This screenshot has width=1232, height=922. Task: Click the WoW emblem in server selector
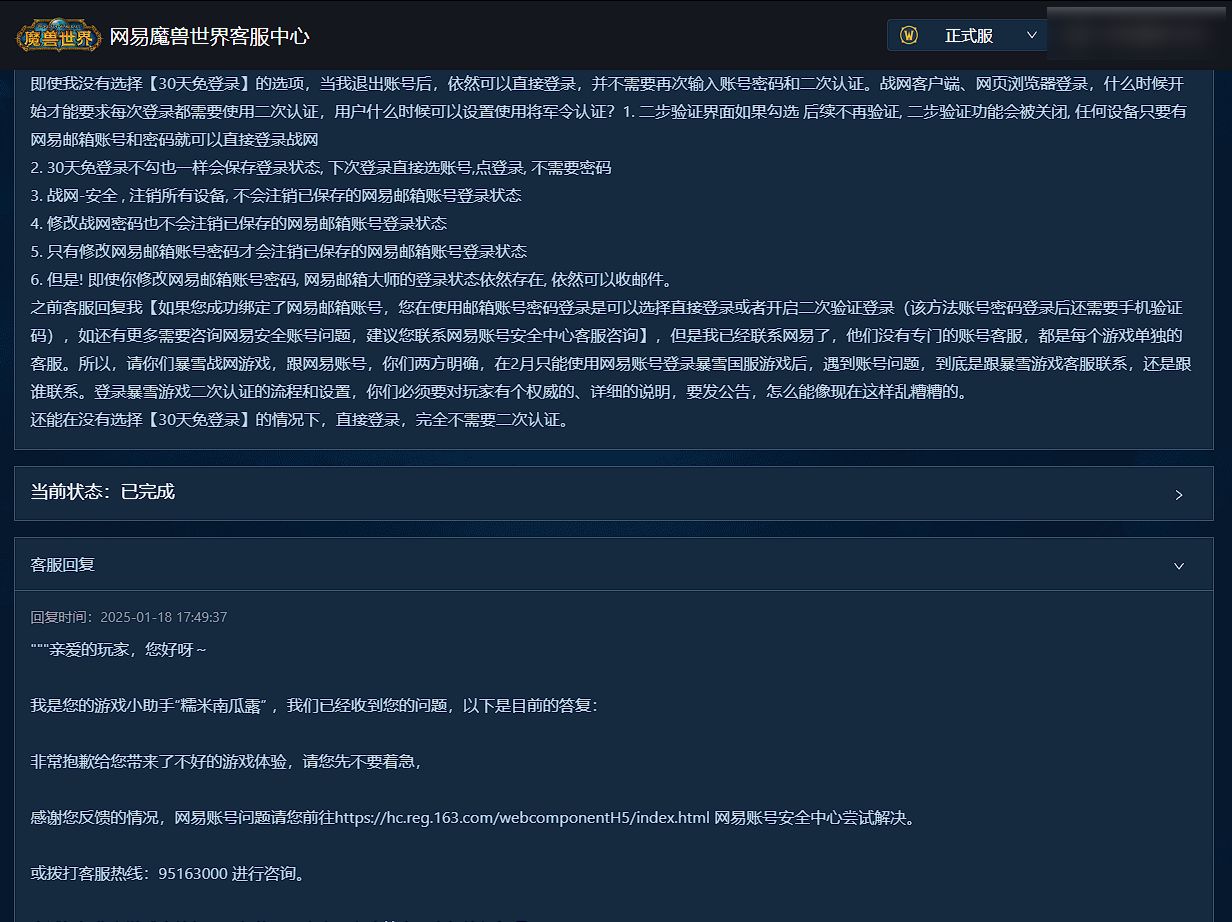909,35
